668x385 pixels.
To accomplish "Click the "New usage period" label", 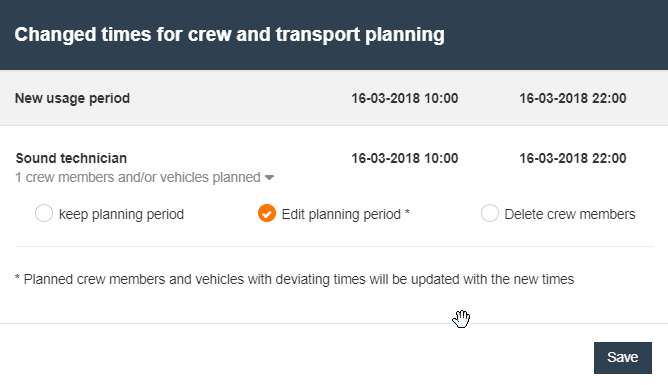I will click(x=72, y=98).
